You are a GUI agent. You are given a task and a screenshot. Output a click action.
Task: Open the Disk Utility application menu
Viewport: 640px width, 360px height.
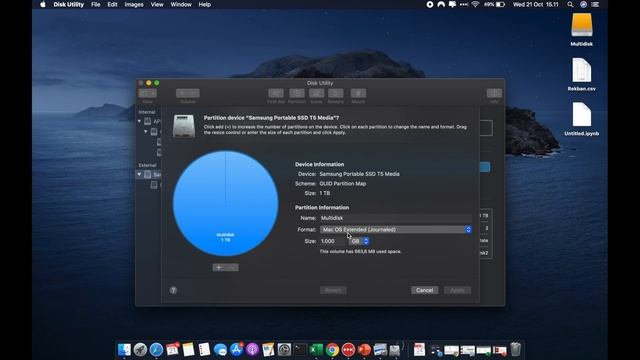(x=69, y=4)
